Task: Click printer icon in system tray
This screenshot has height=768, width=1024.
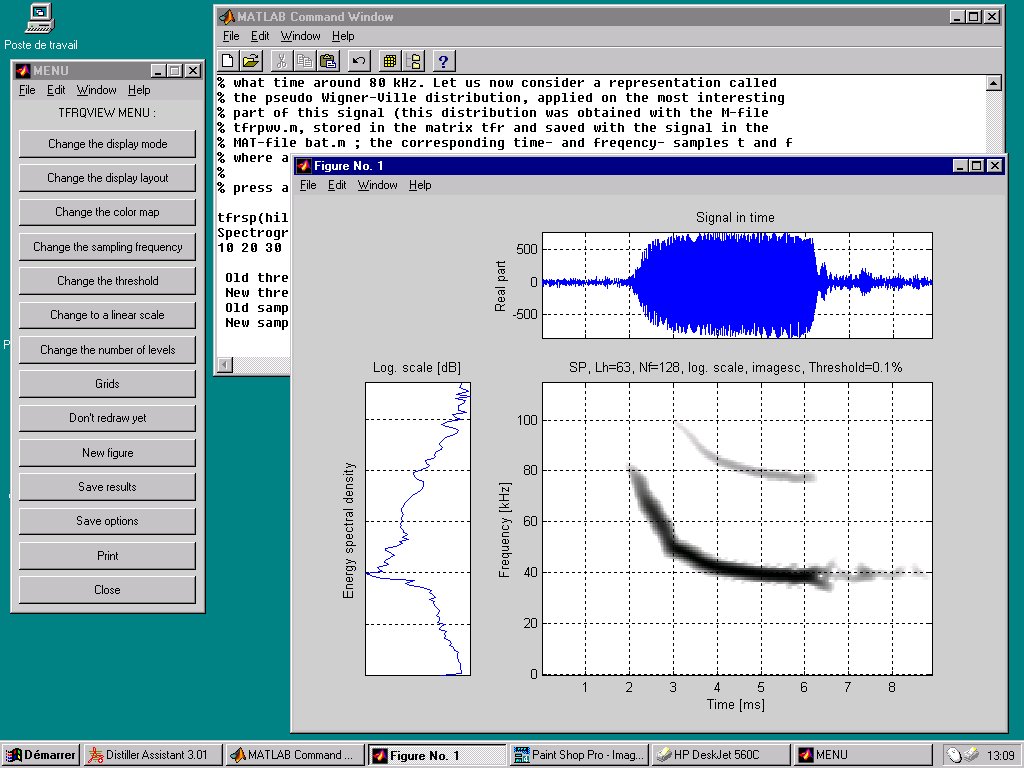Action: [x=970, y=755]
